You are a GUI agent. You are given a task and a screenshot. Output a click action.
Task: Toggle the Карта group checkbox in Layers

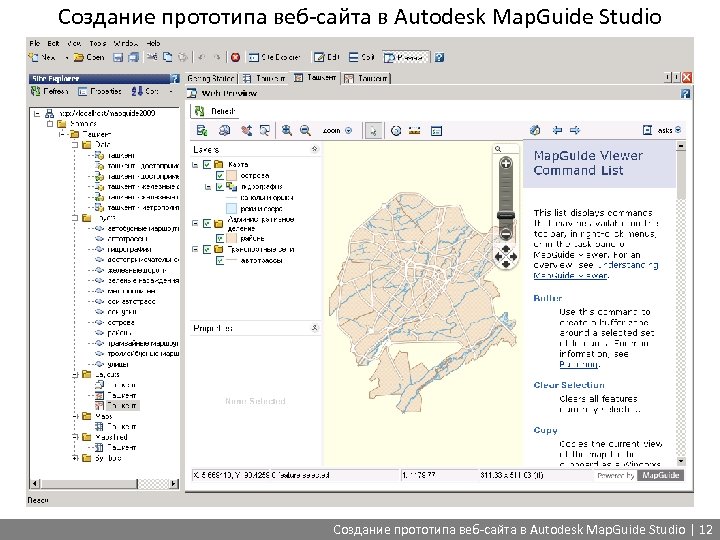(207, 164)
